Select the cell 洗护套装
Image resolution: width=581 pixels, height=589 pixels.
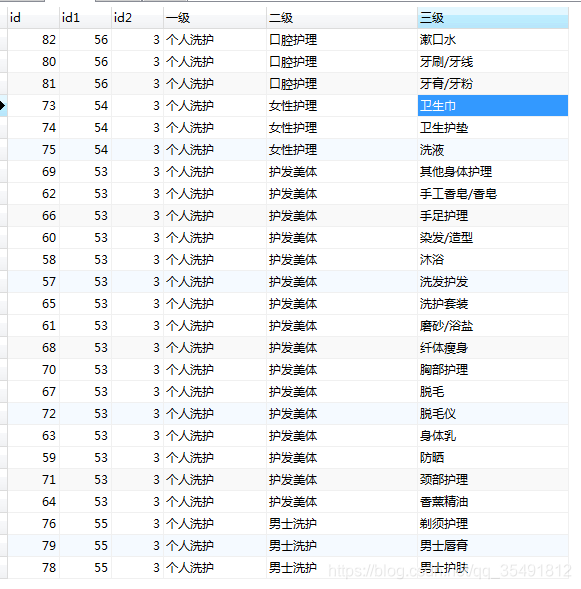pyautogui.click(x=493, y=304)
